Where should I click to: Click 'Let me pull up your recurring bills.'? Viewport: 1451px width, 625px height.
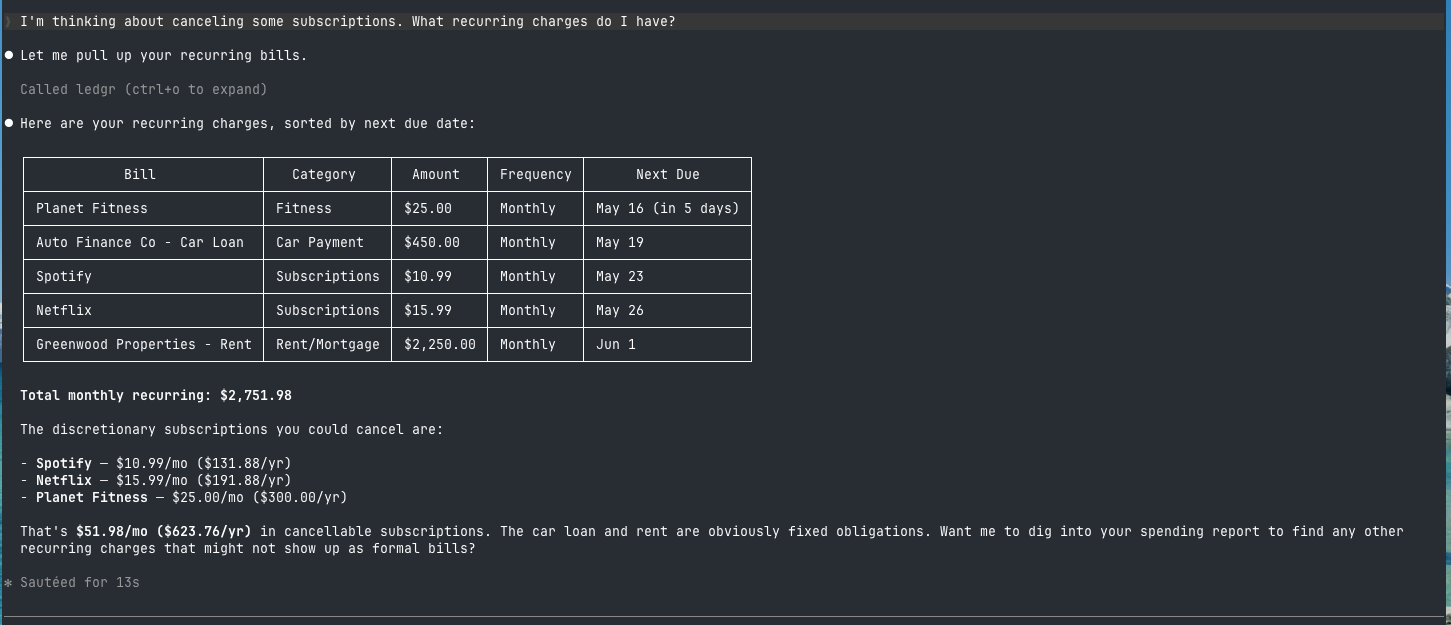point(164,56)
